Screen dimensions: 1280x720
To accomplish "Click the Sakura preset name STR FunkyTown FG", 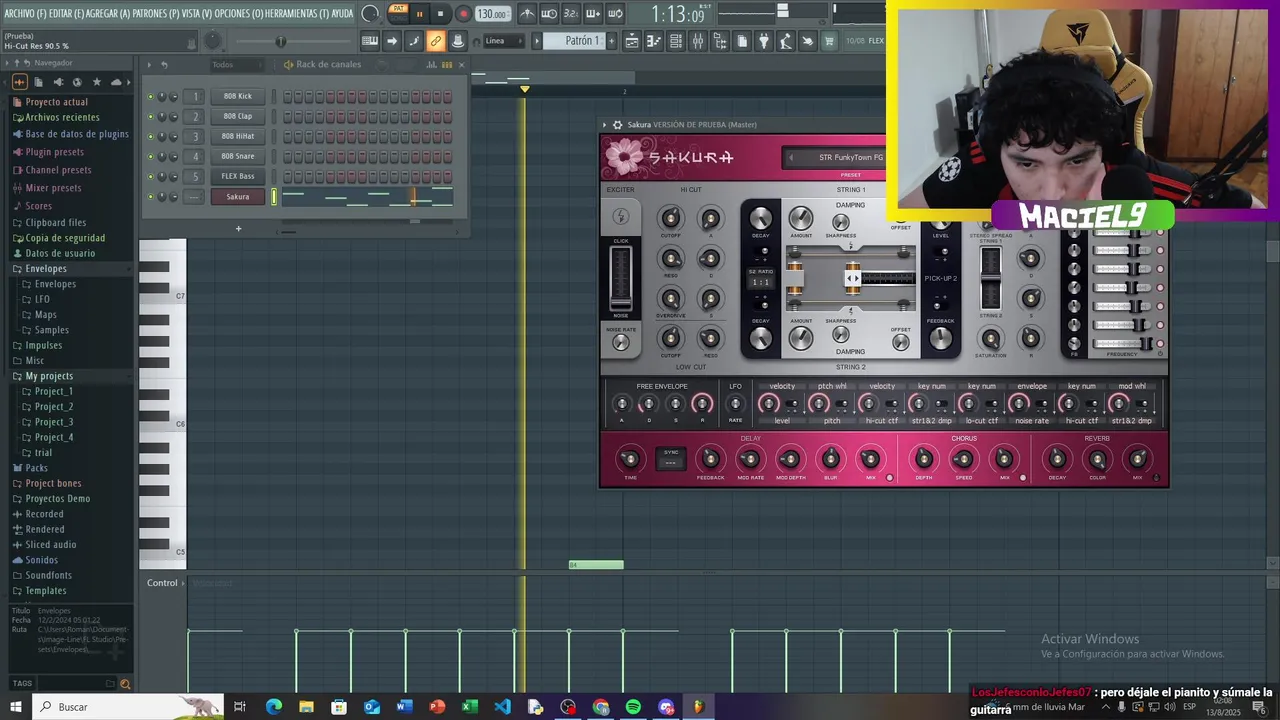I will click(851, 157).
